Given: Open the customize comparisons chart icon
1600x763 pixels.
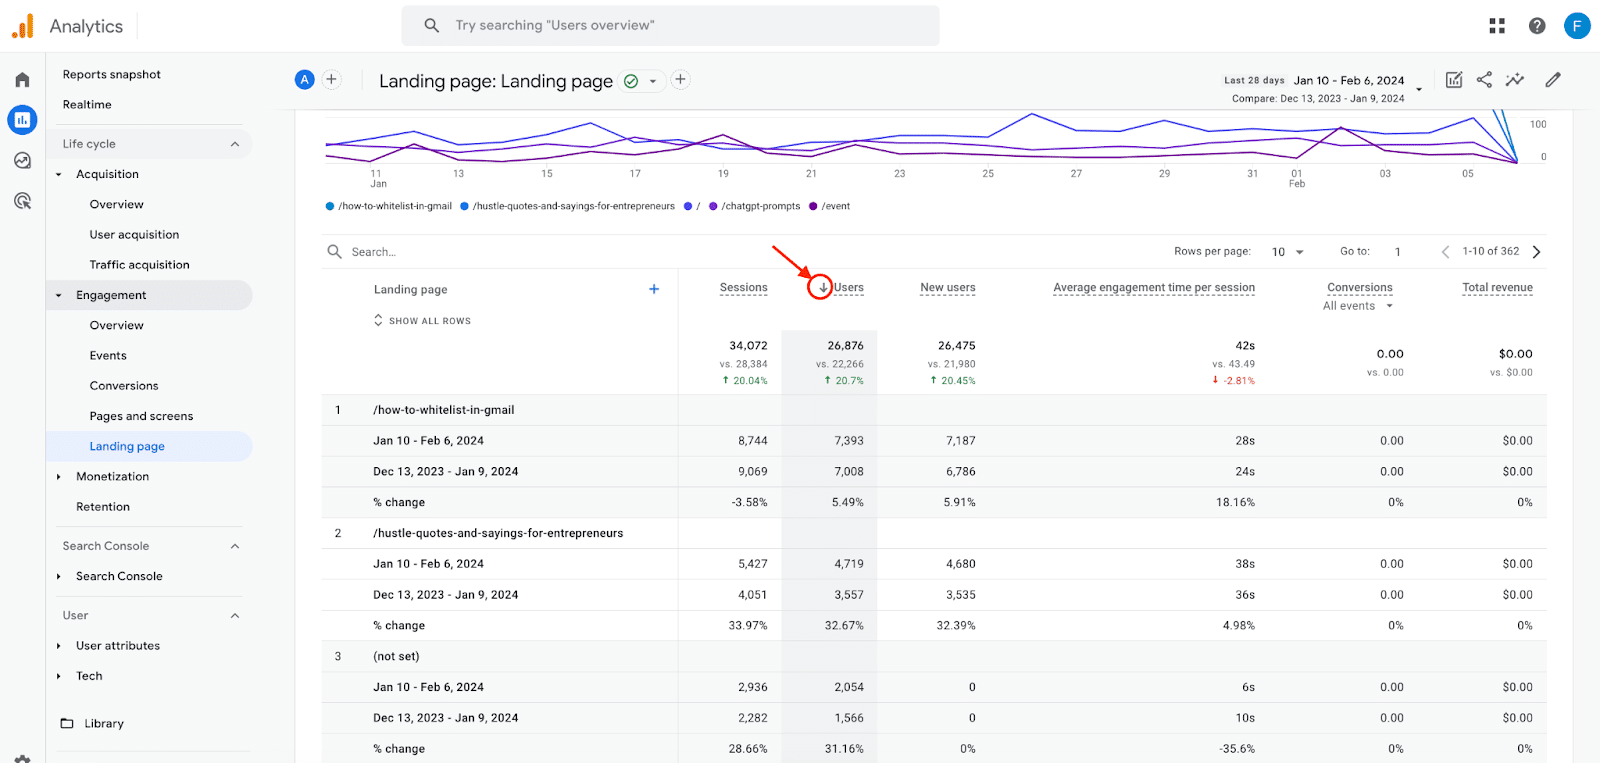Looking at the screenshot, I should (1454, 80).
